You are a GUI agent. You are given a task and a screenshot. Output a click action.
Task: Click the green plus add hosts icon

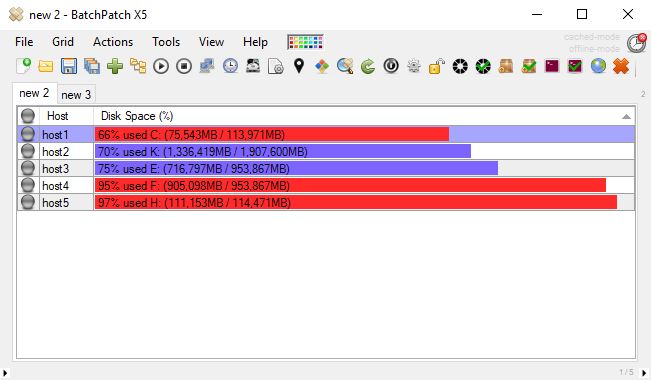point(115,66)
